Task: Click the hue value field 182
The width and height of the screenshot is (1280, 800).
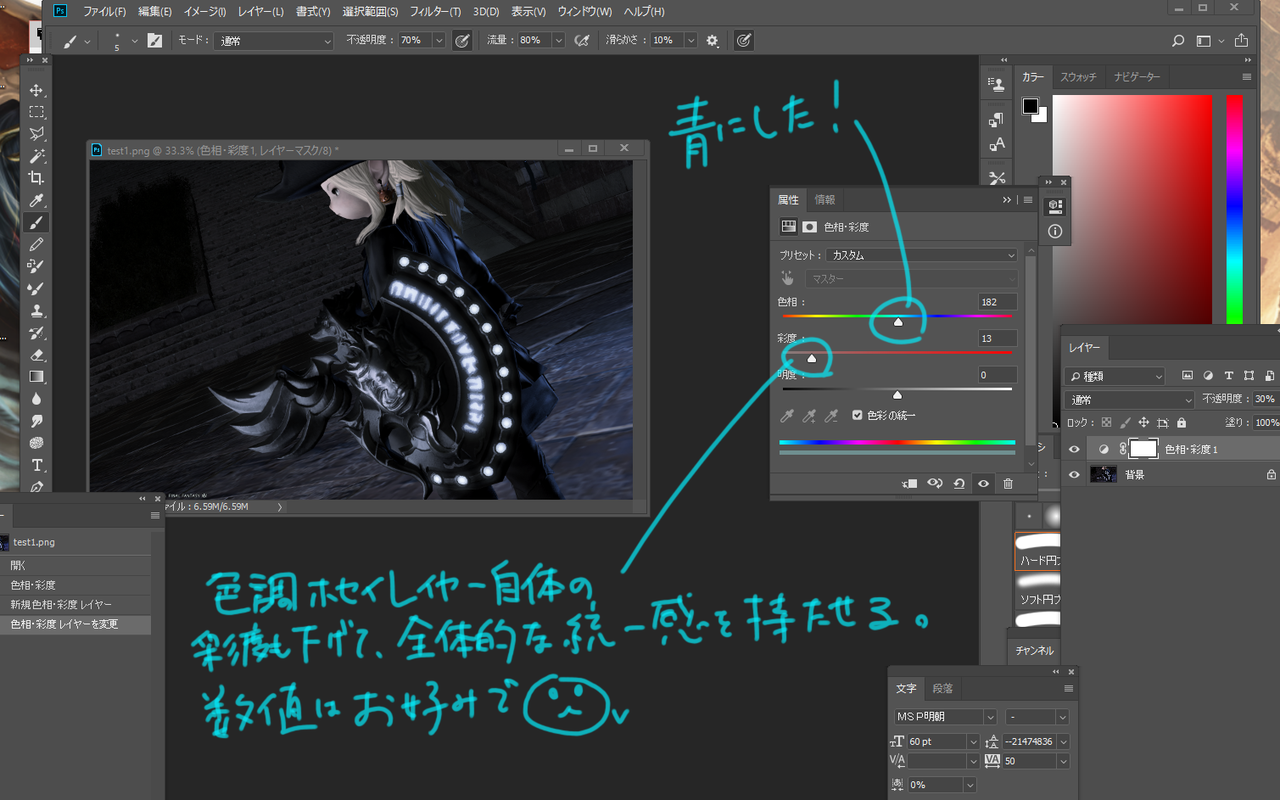Action: click(998, 301)
